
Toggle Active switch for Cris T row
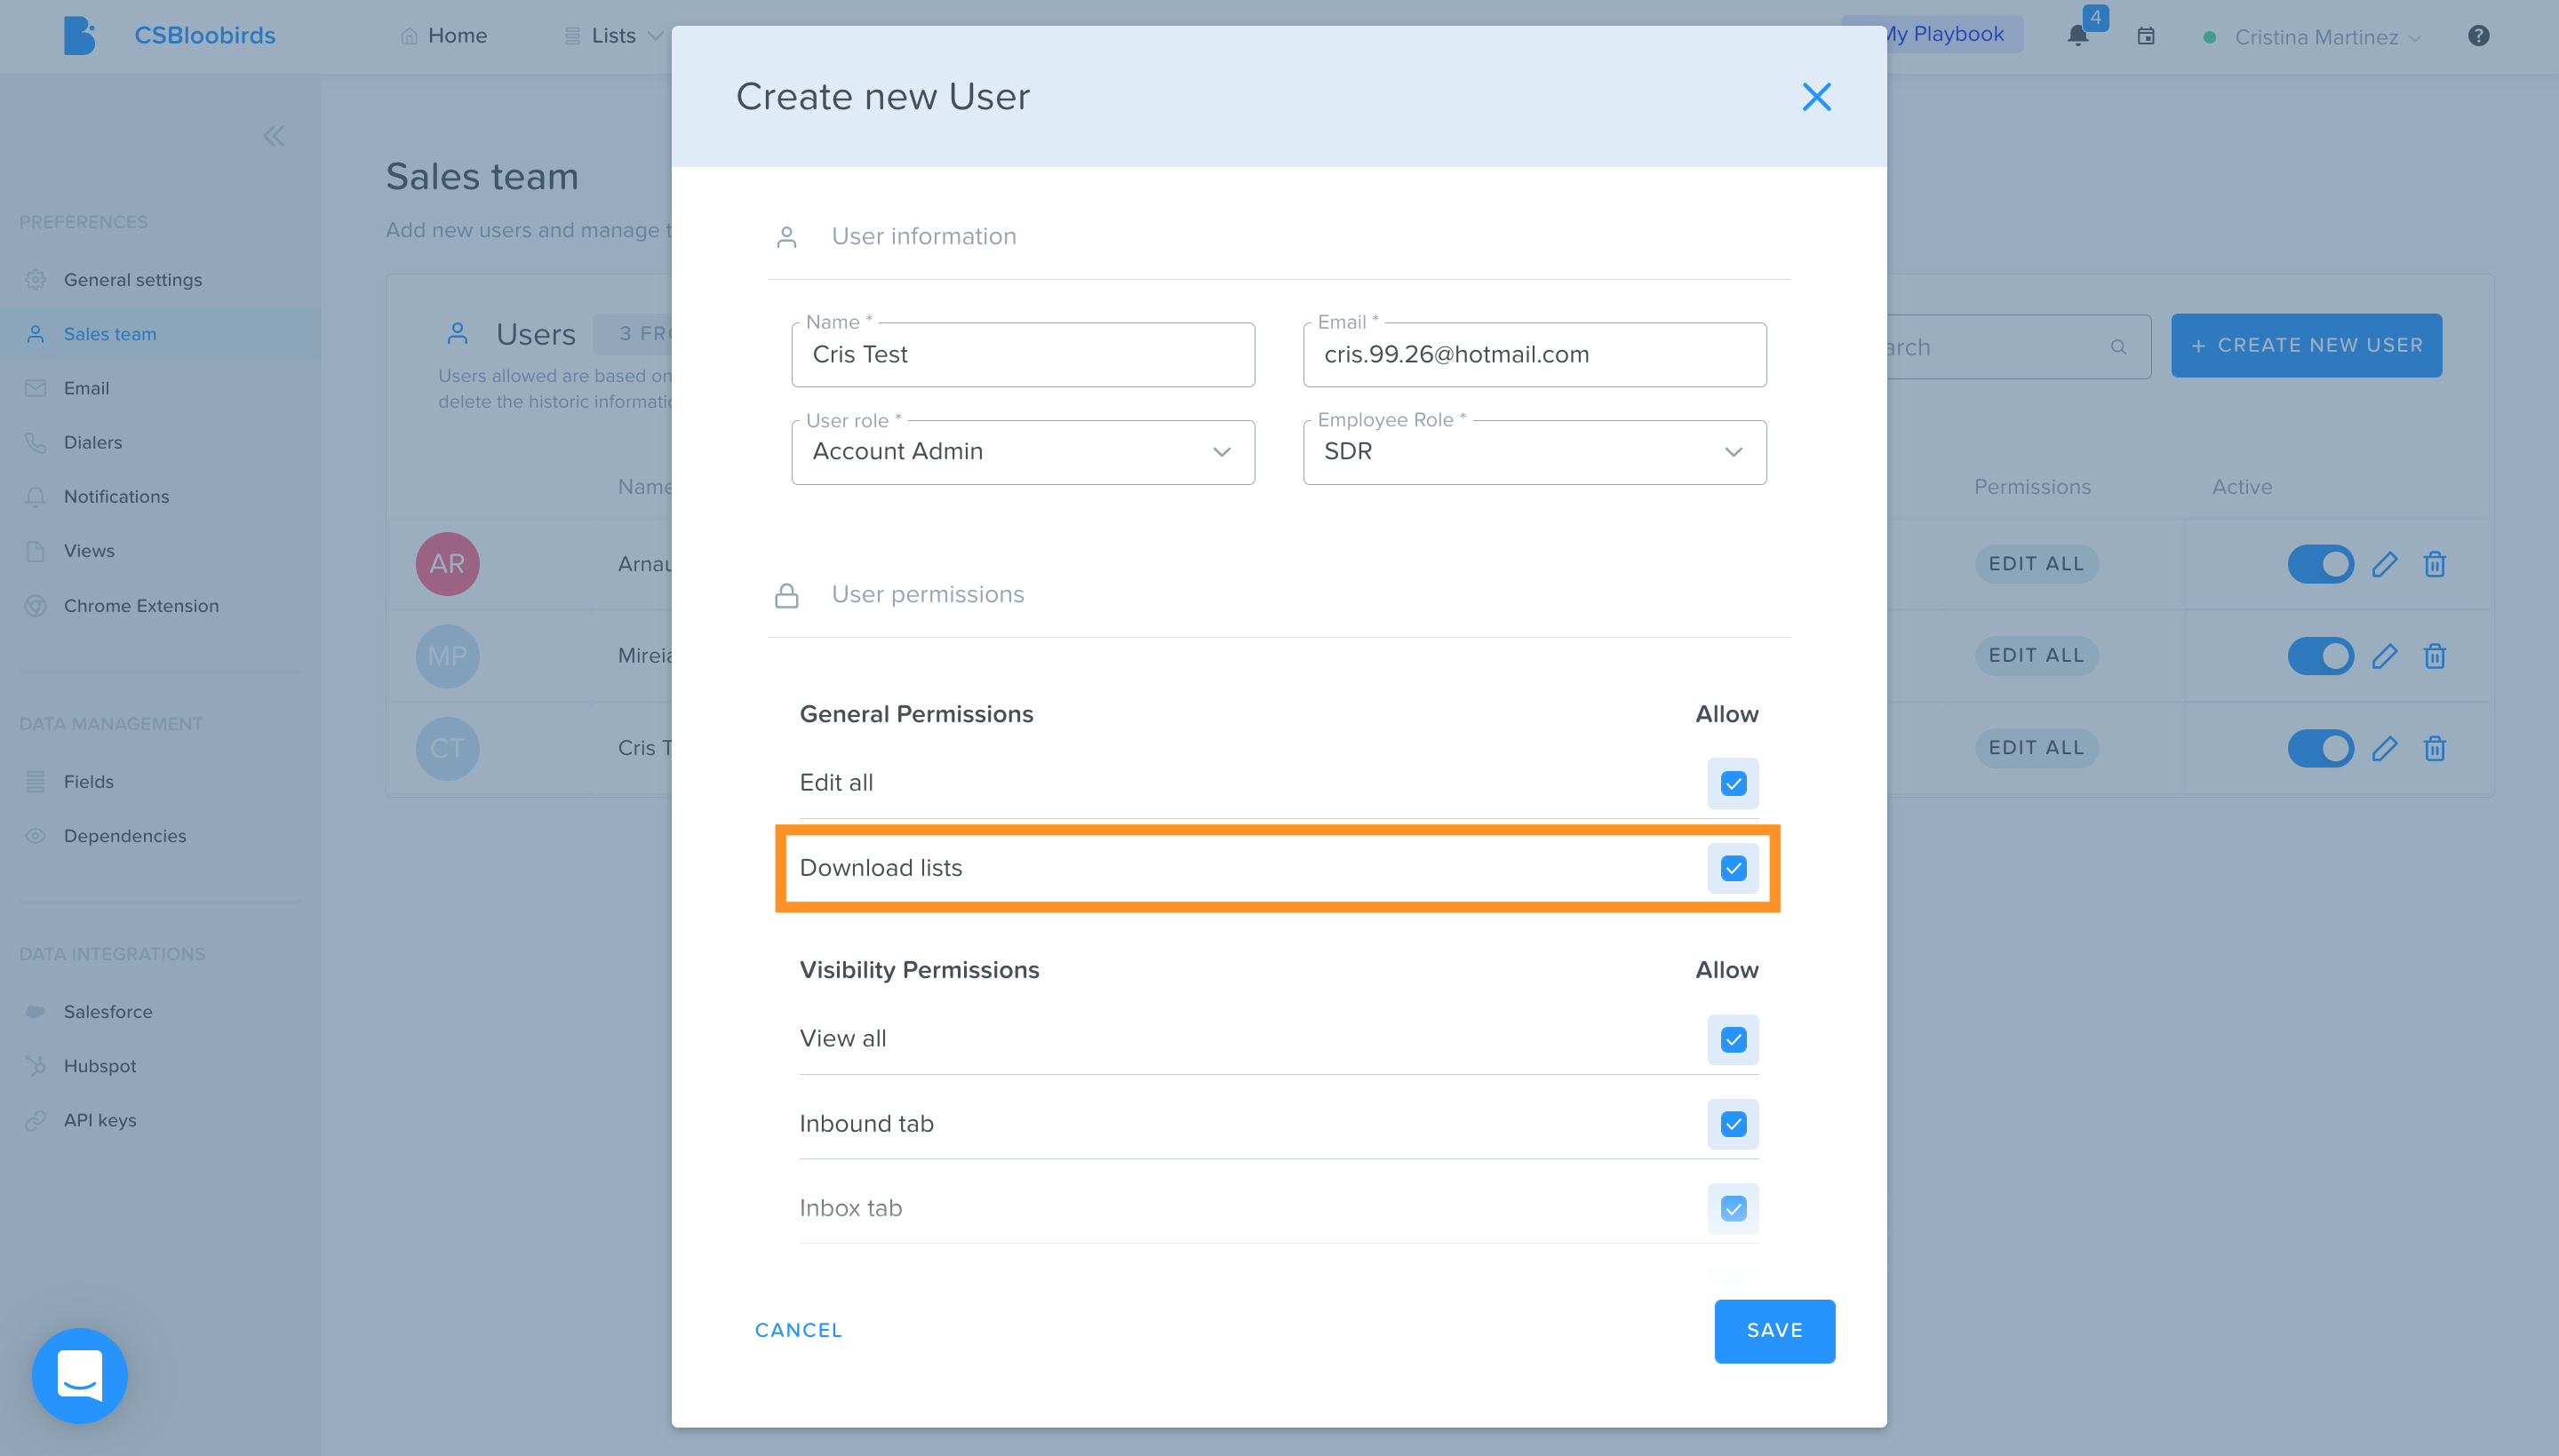(x=2320, y=748)
